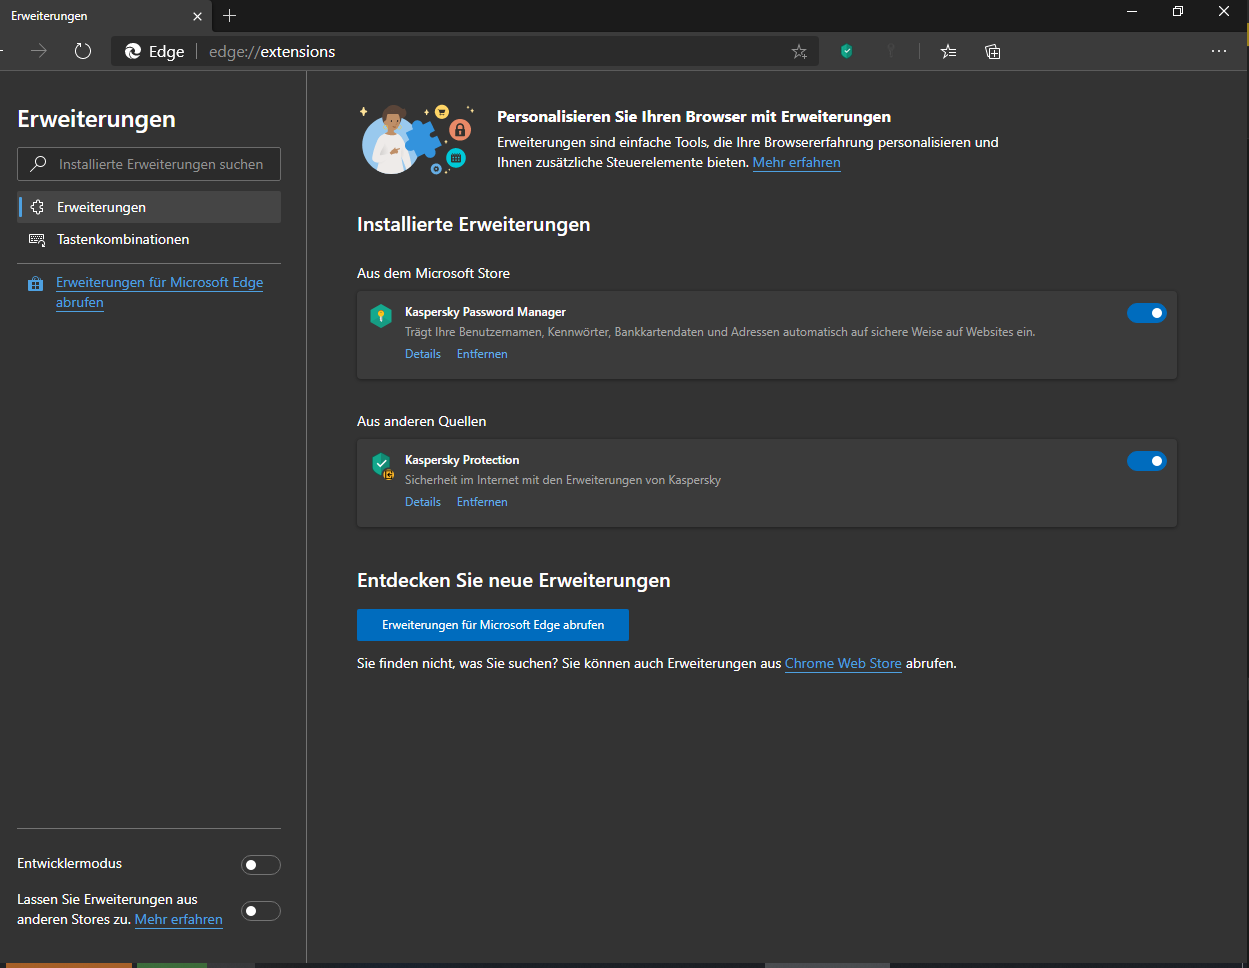Open the Favorites list icon

948,51
